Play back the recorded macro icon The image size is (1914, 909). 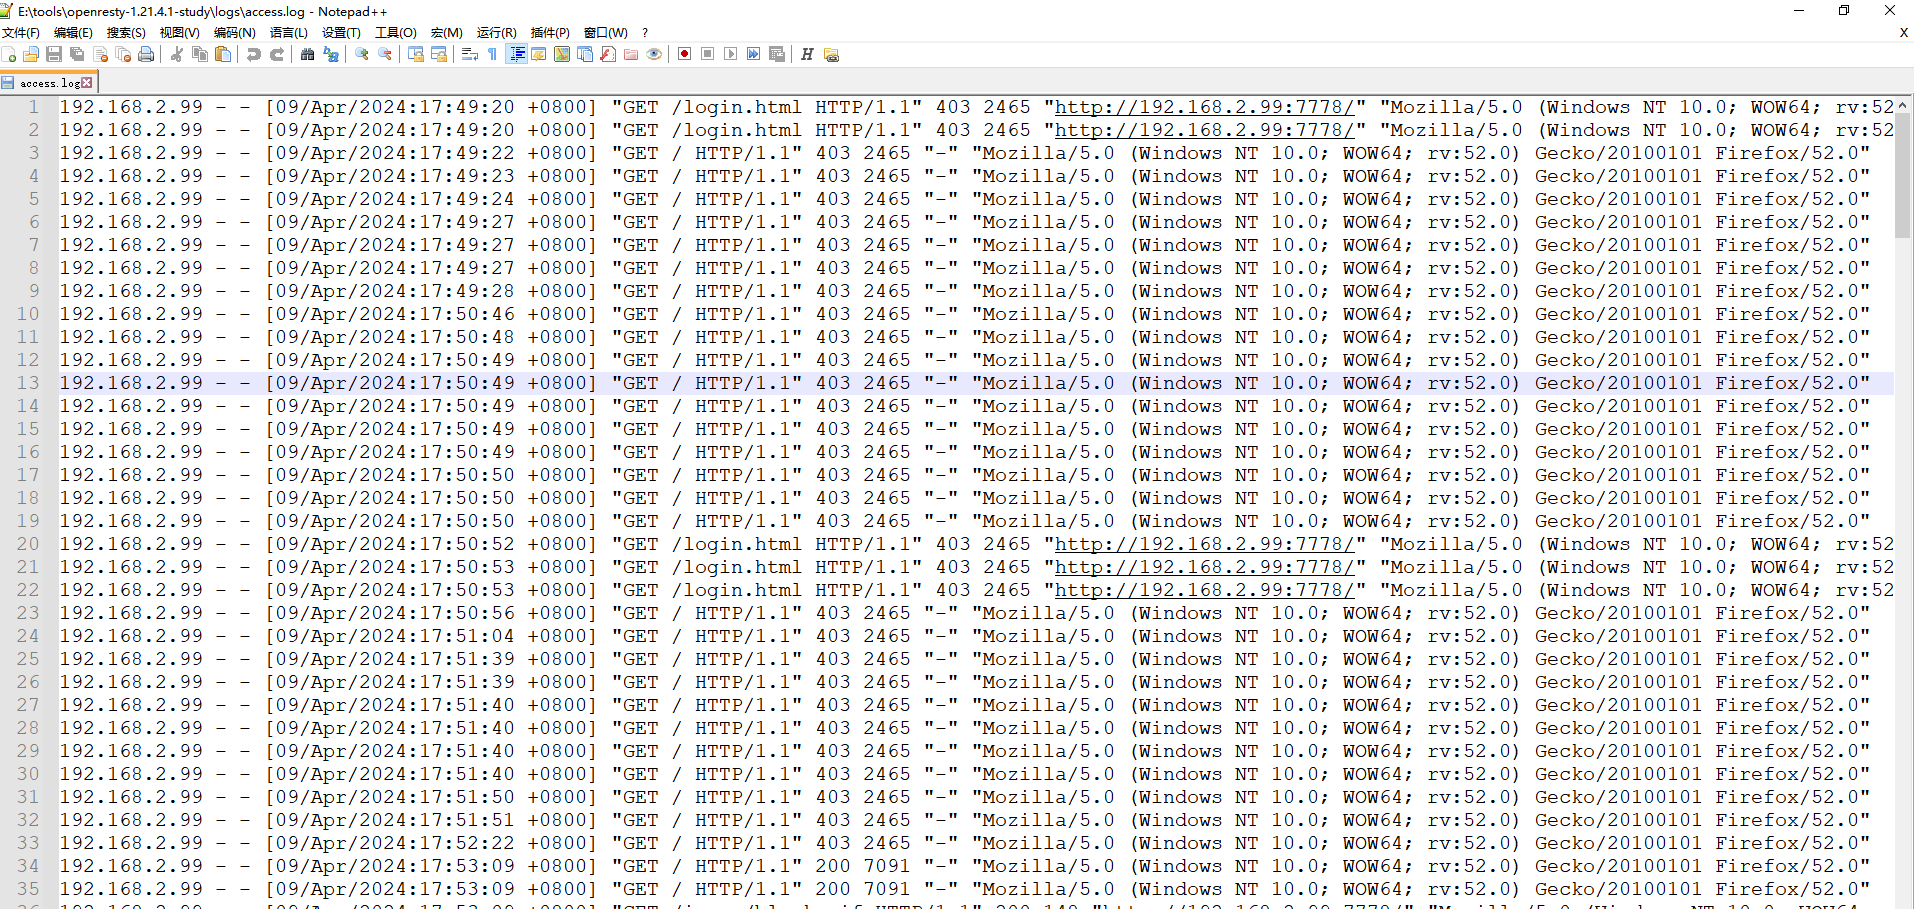tap(731, 54)
